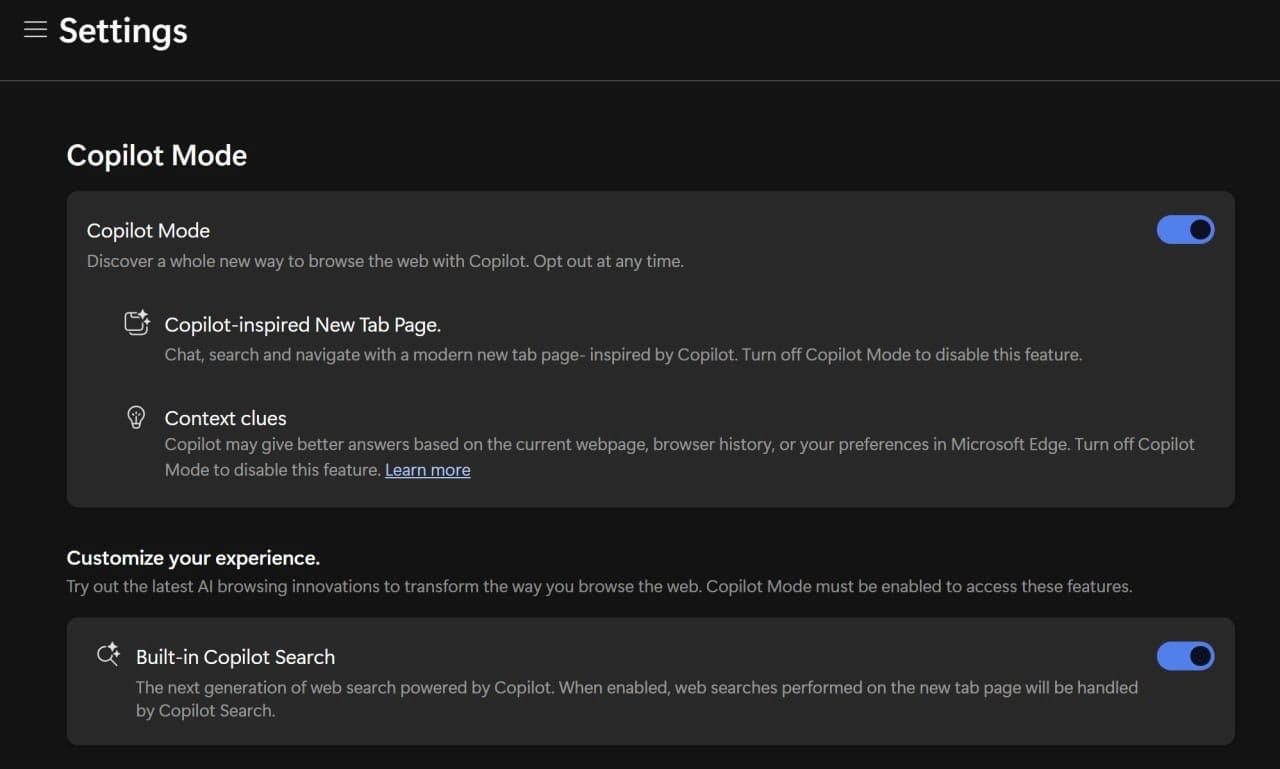Click the 'Chat, search and navigate' description text
Image resolution: width=1280 pixels, height=769 pixels.
click(623, 354)
